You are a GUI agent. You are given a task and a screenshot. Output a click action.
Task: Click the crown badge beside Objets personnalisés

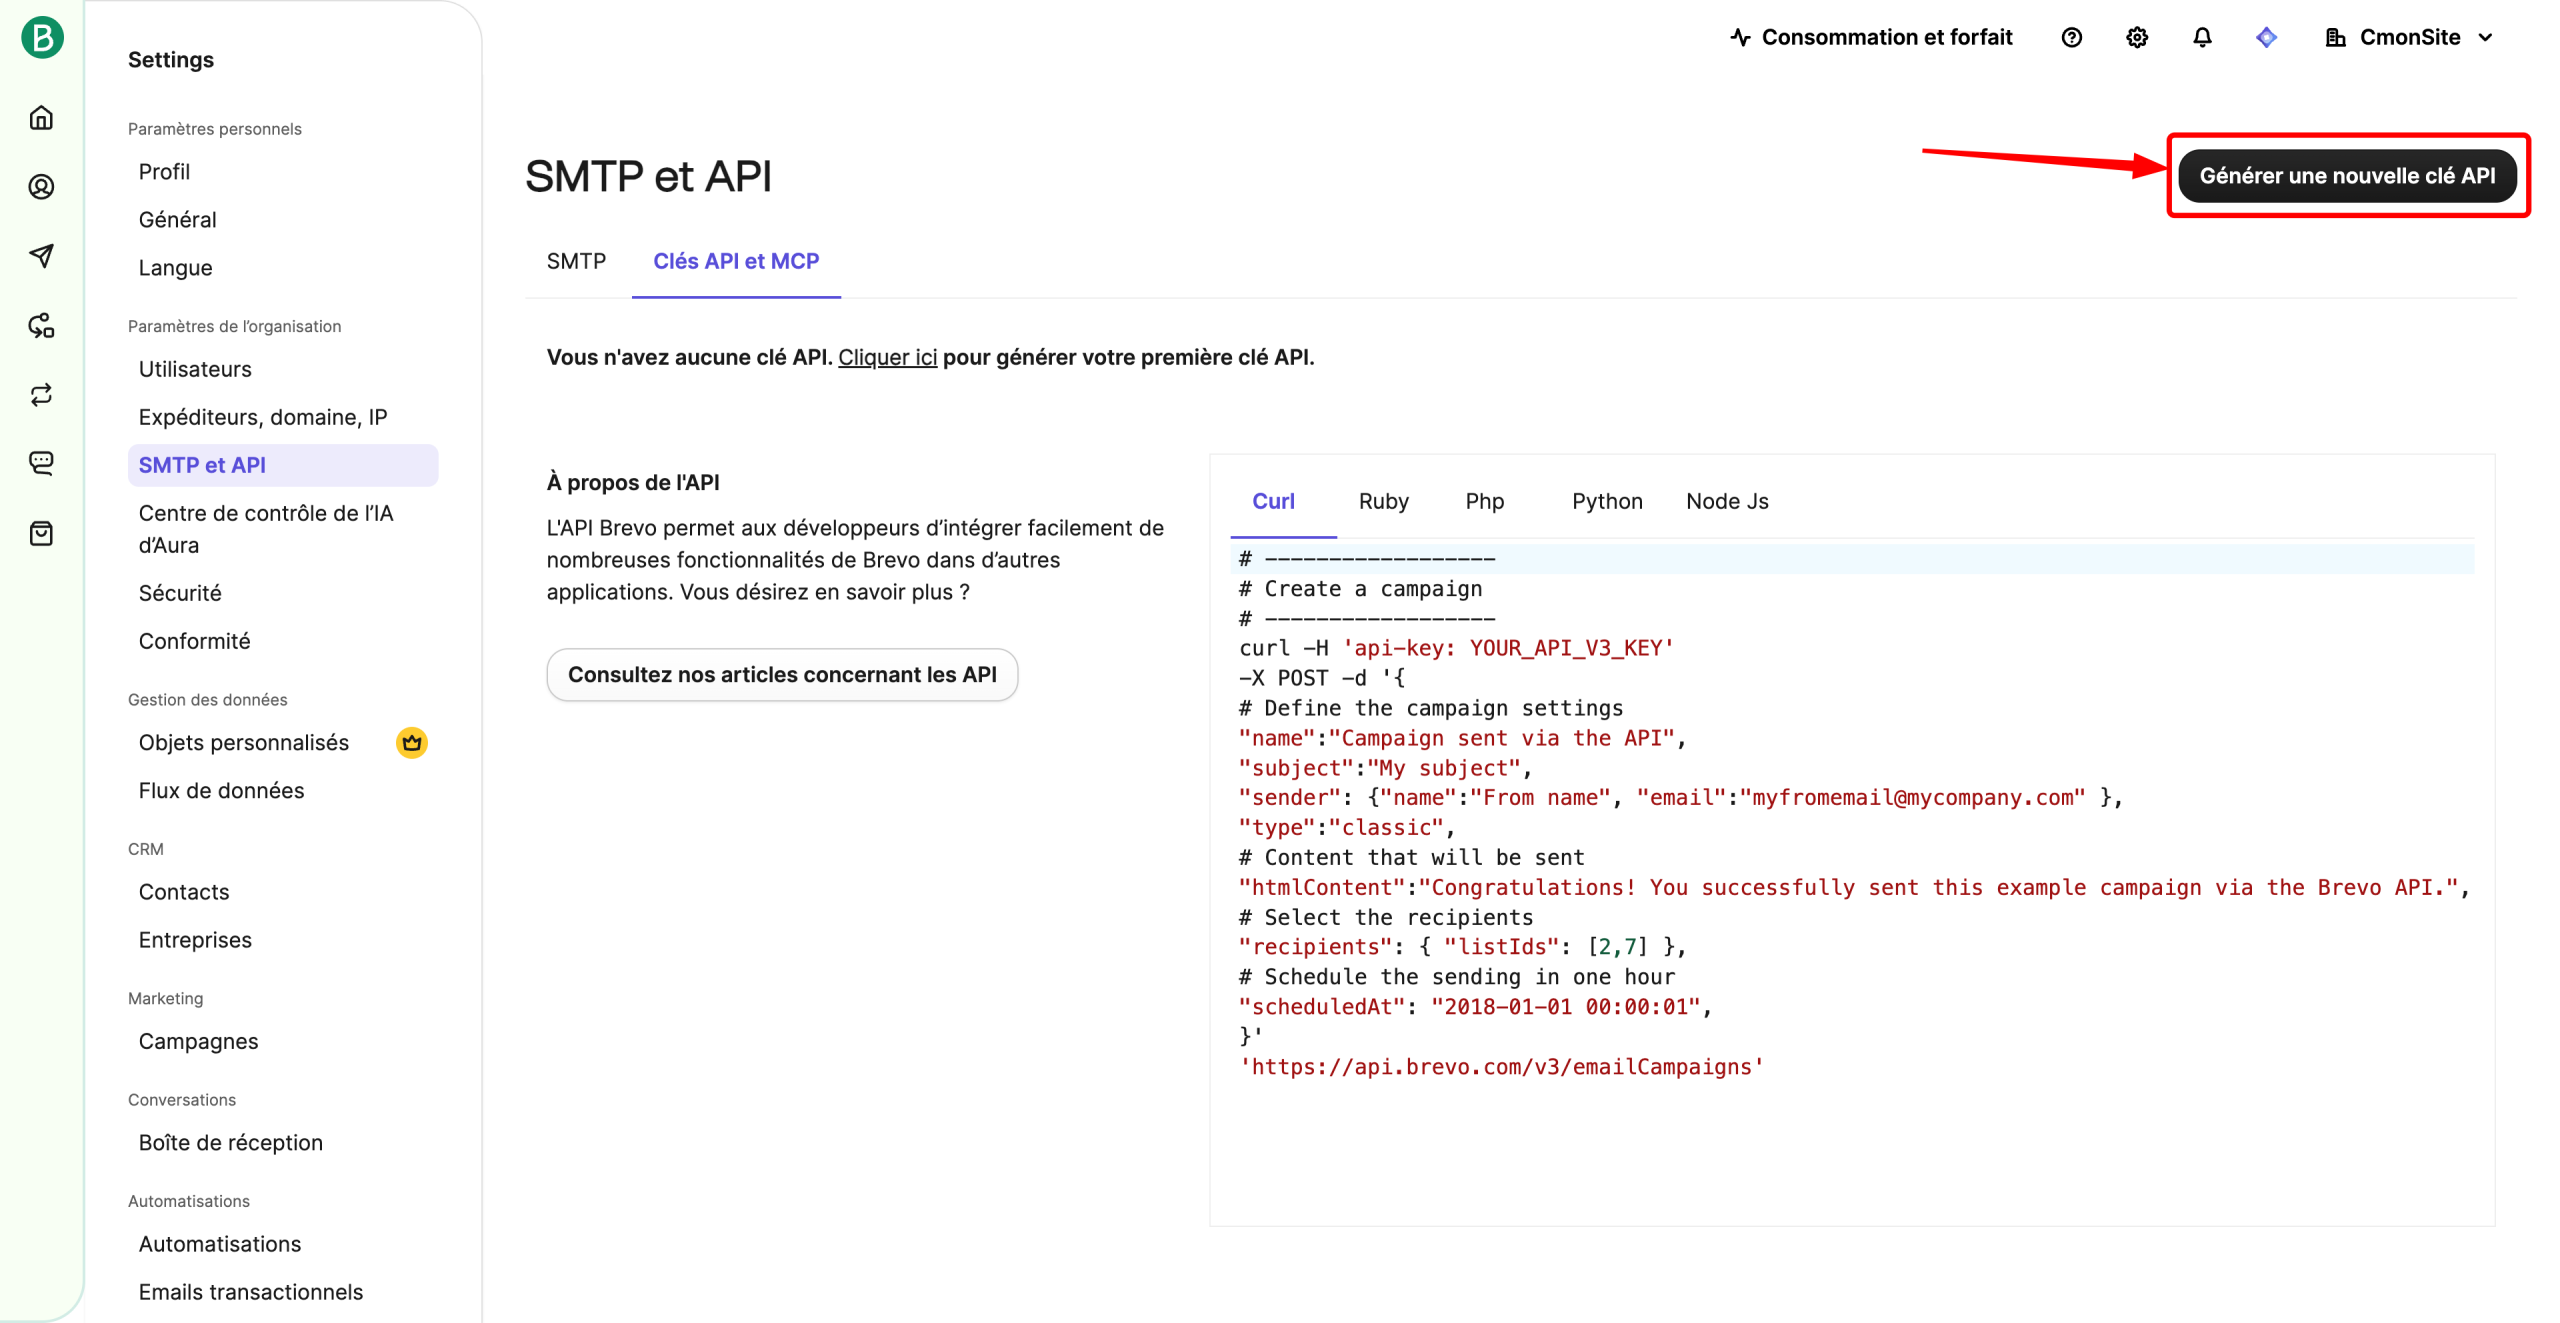[411, 742]
